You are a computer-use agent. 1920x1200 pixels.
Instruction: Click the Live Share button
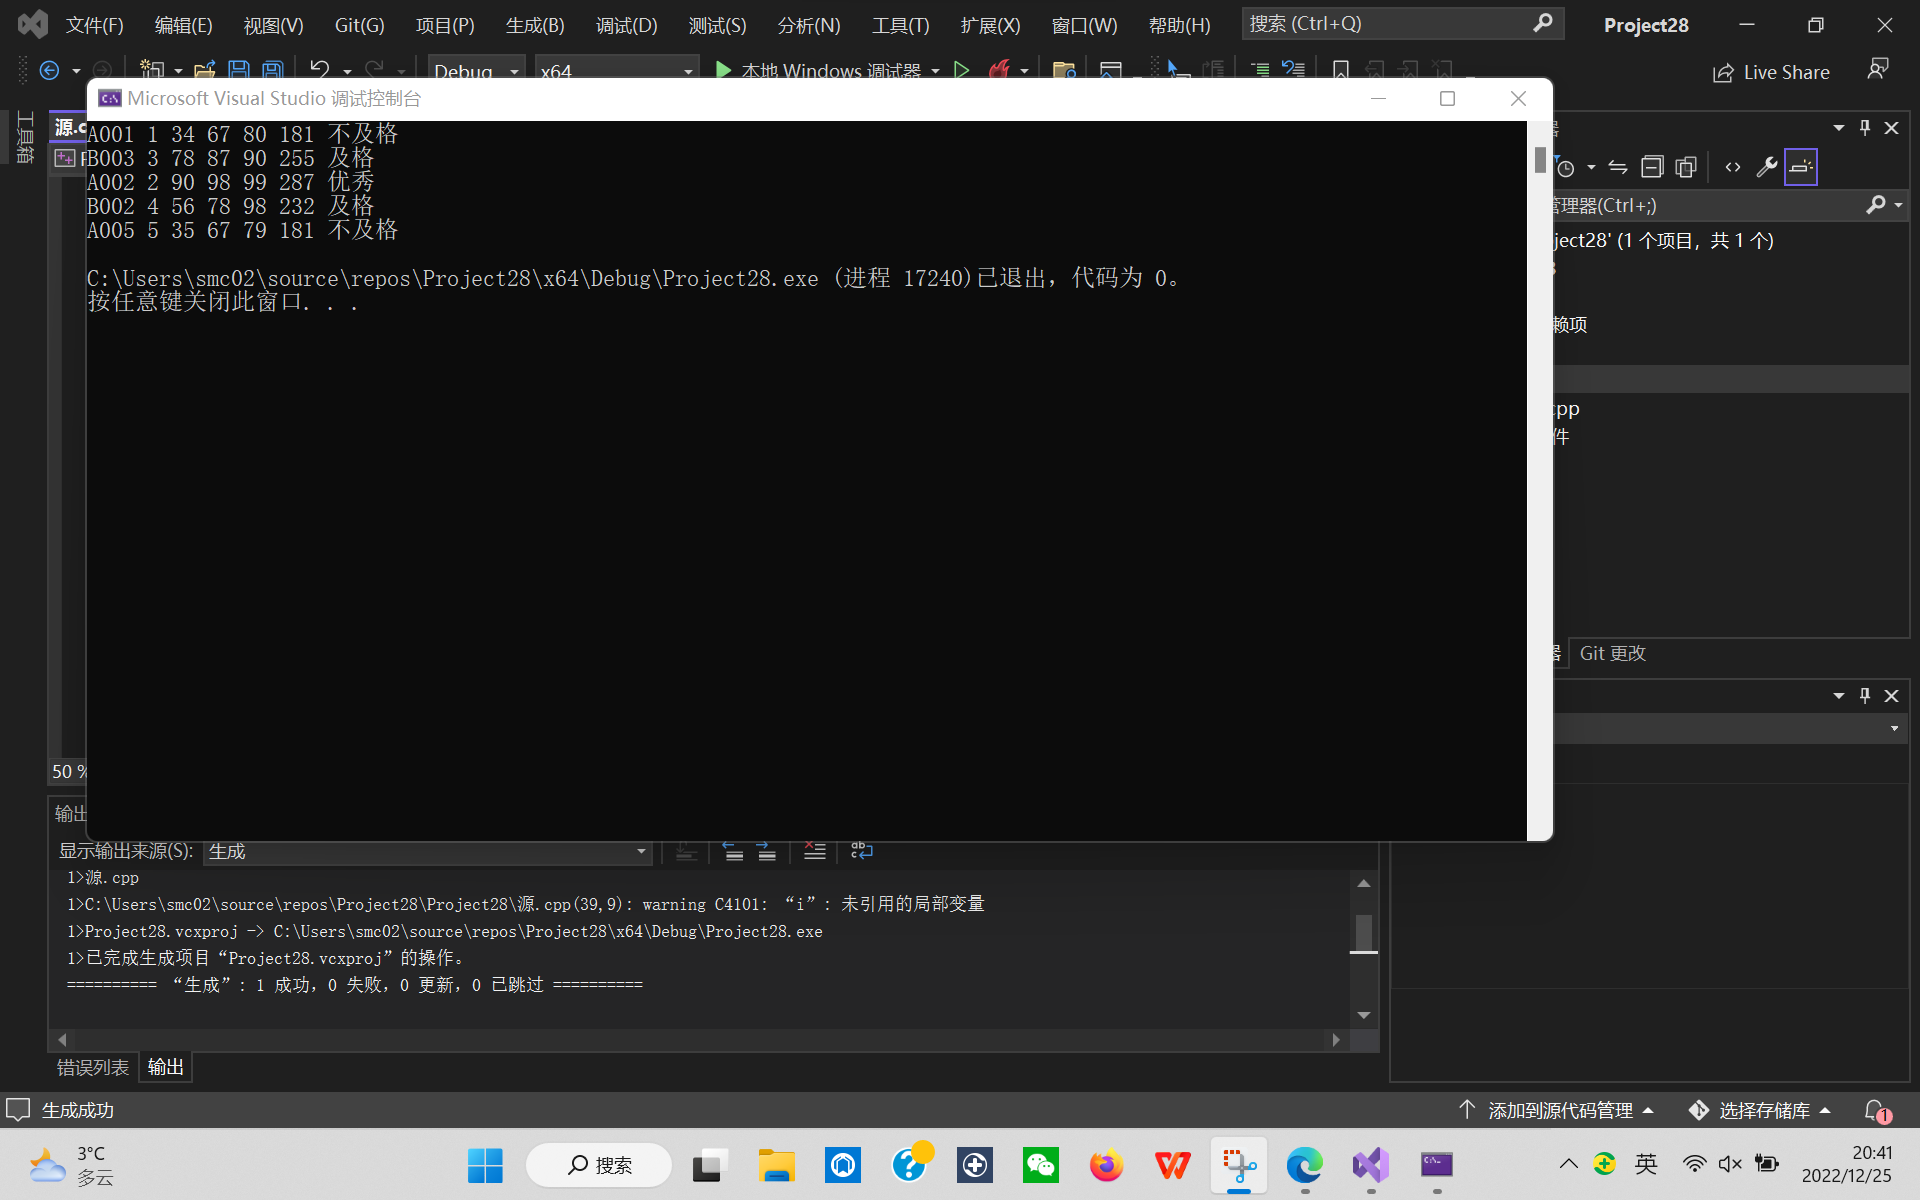click(1771, 72)
